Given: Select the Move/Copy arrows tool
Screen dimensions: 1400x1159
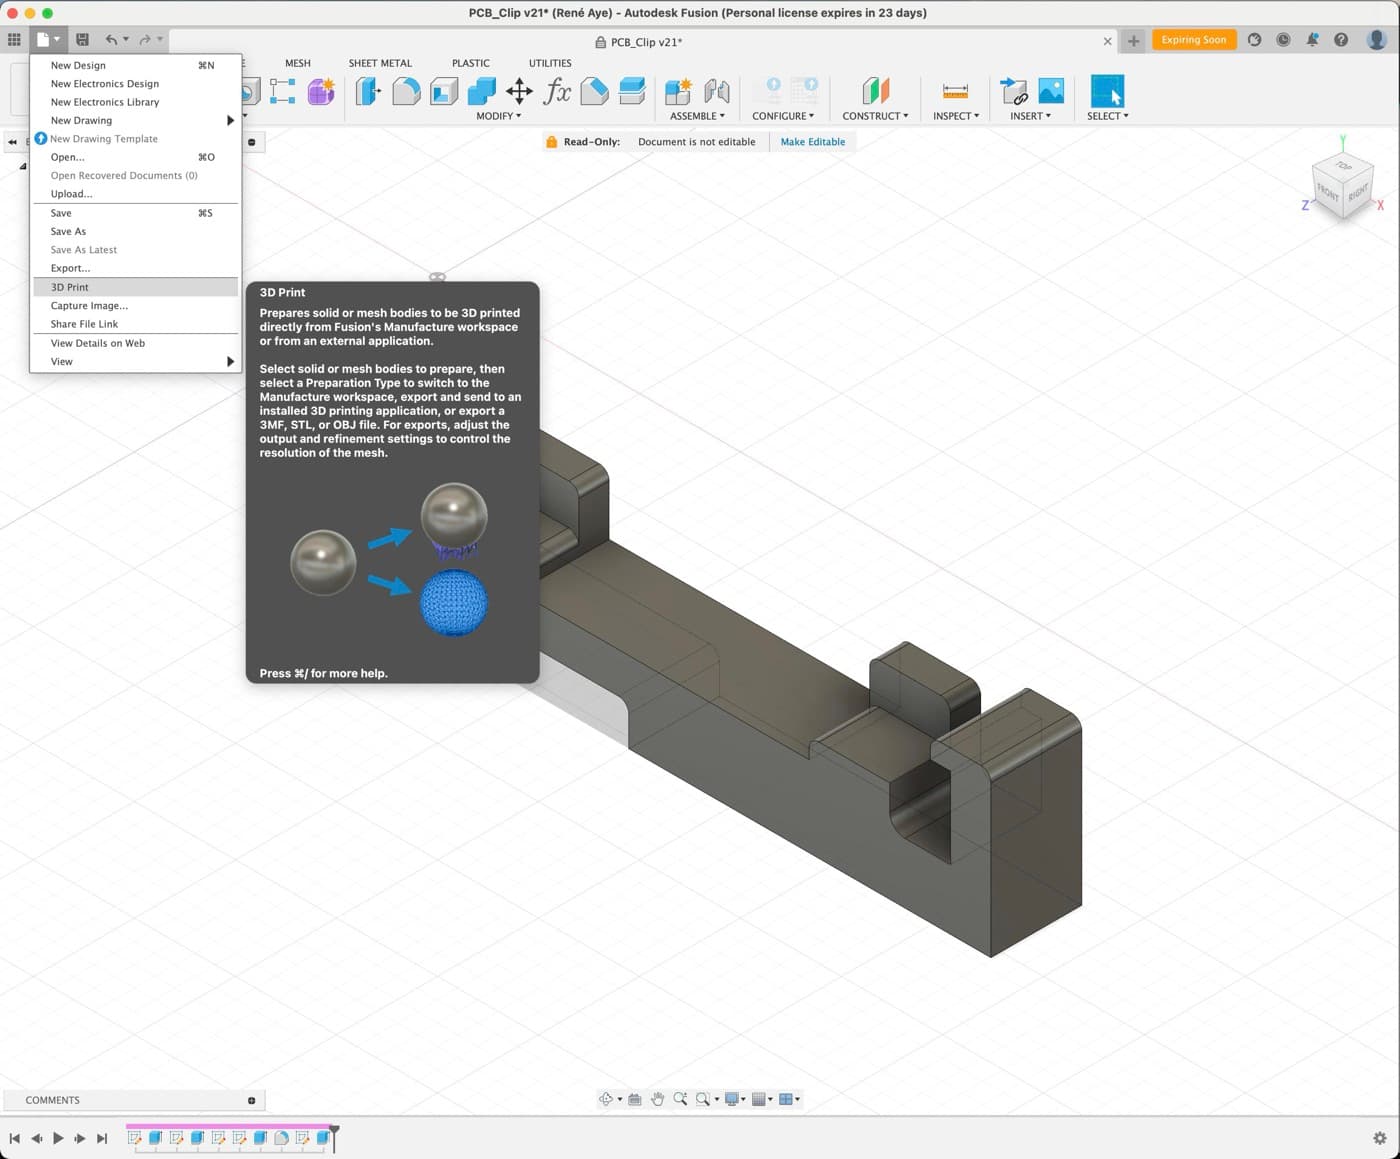Looking at the screenshot, I should [519, 91].
